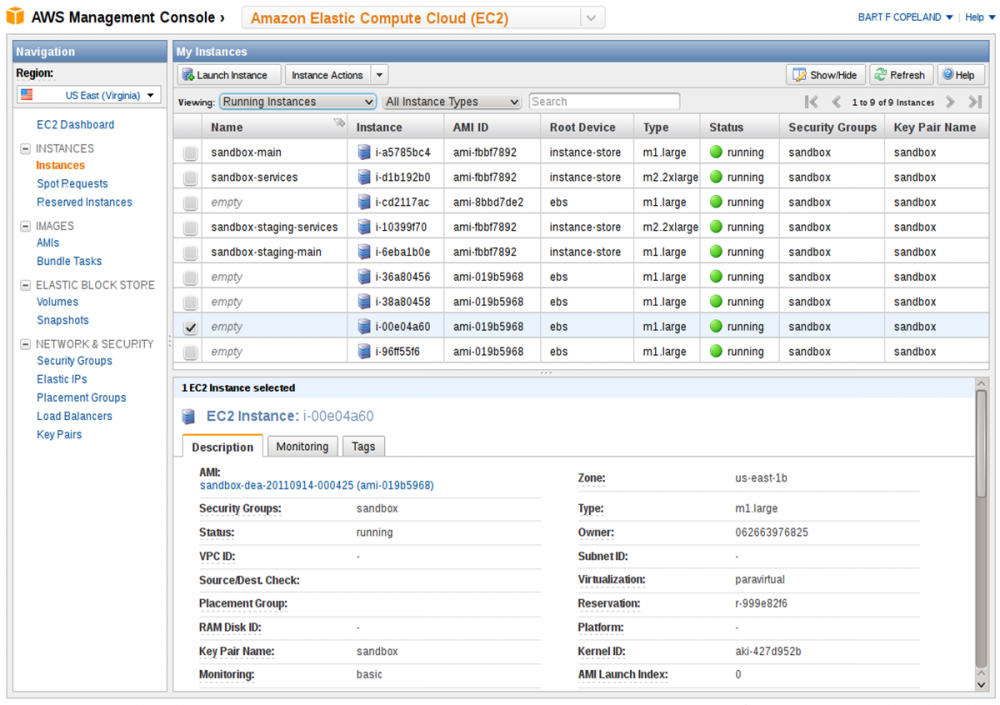Click the Show/Hide columns button
The image size is (1000, 705).
tap(825, 75)
